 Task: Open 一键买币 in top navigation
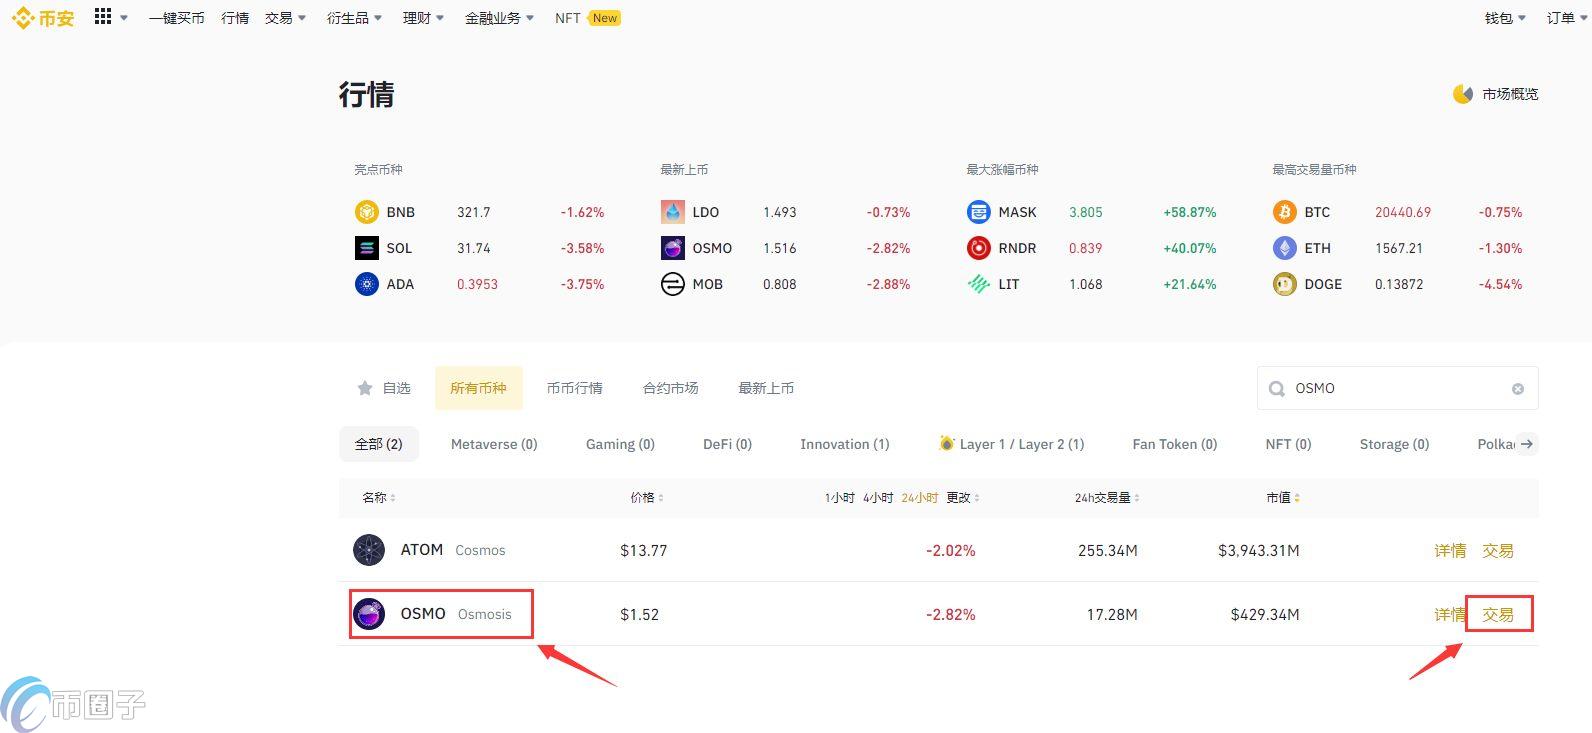coord(176,18)
